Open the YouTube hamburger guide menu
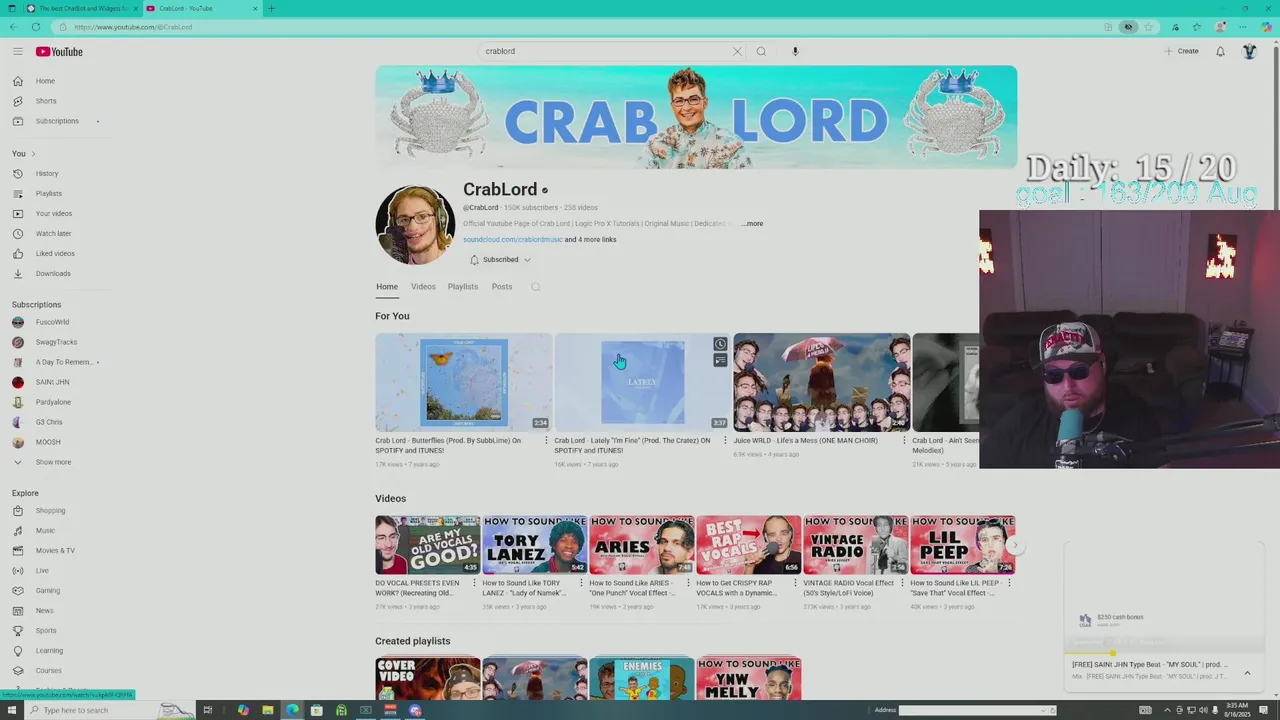The height and width of the screenshot is (720, 1280). tap(18, 51)
